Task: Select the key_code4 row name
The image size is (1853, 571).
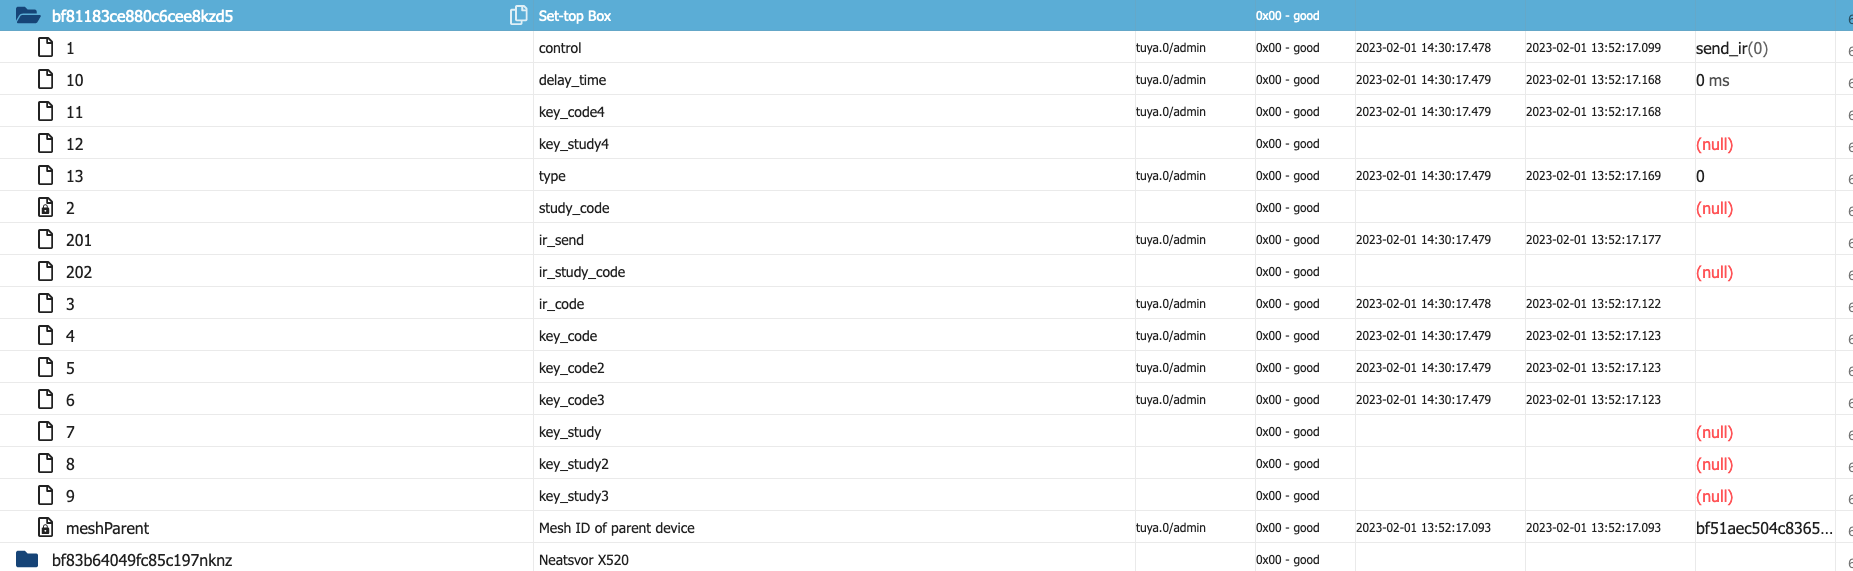Action: (x=571, y=112)
